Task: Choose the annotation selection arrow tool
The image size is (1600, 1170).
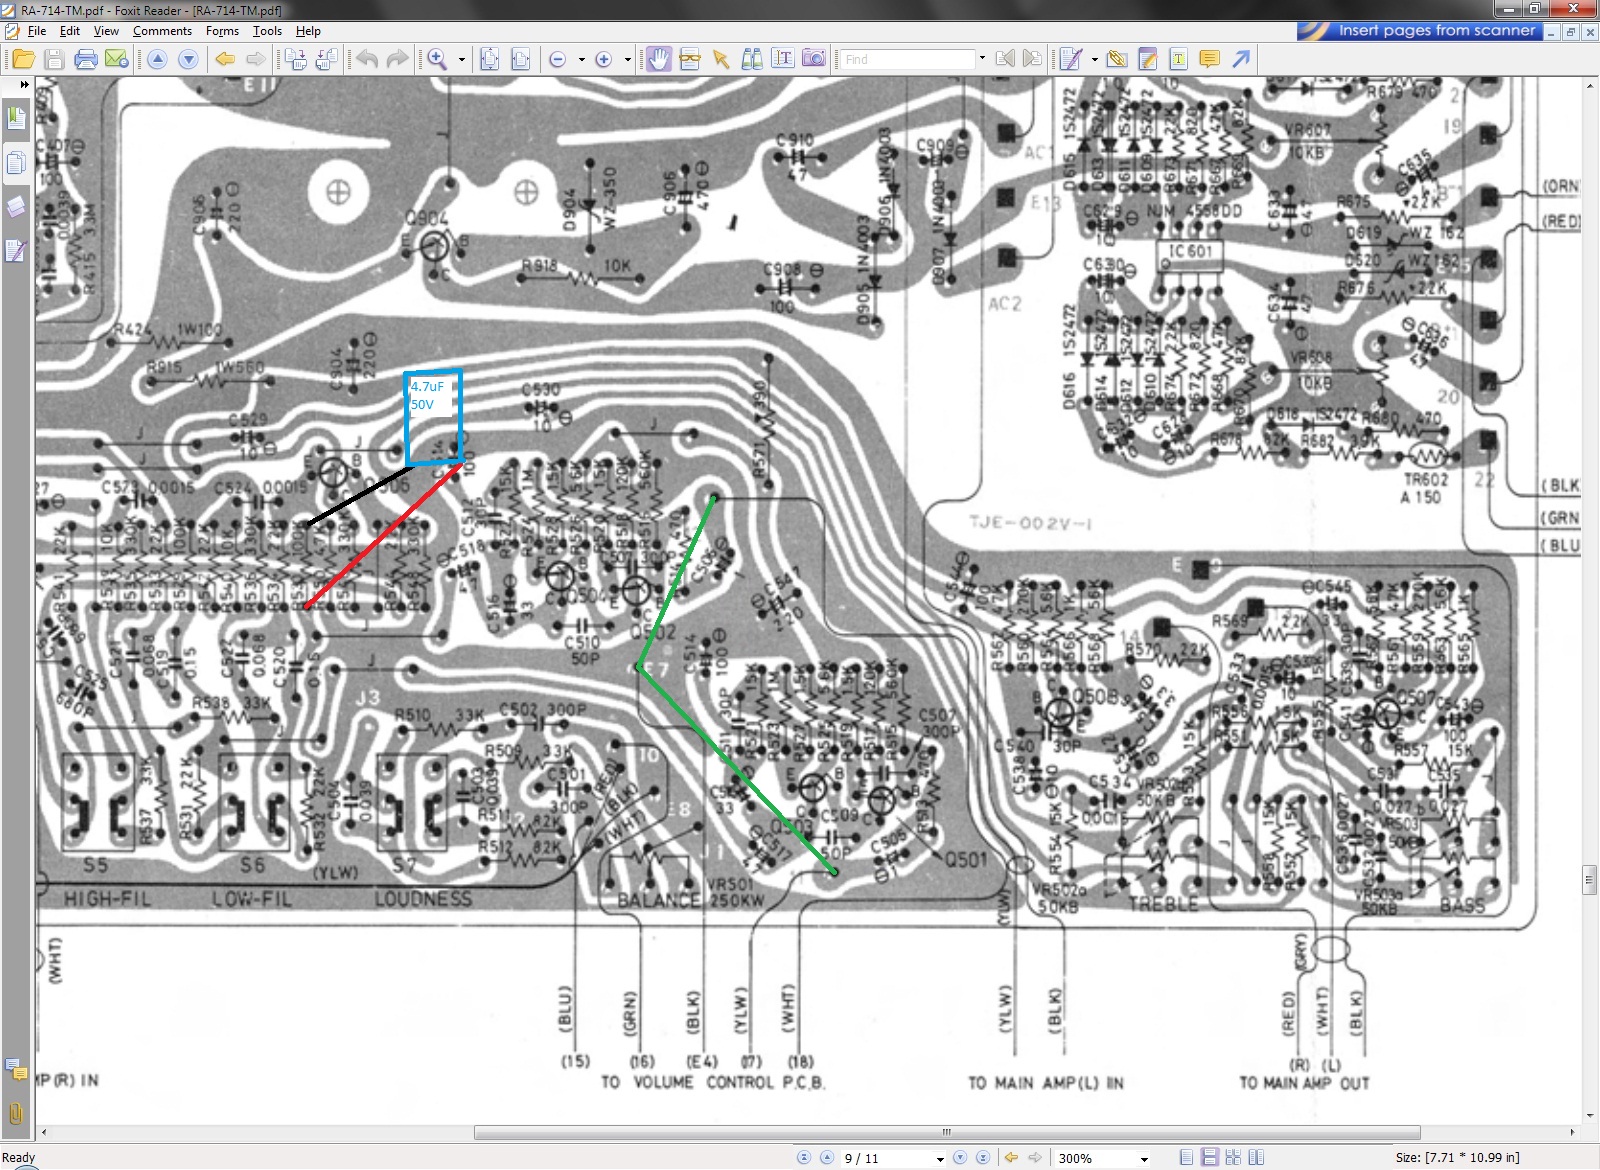Action: click(x=721, y=59)
